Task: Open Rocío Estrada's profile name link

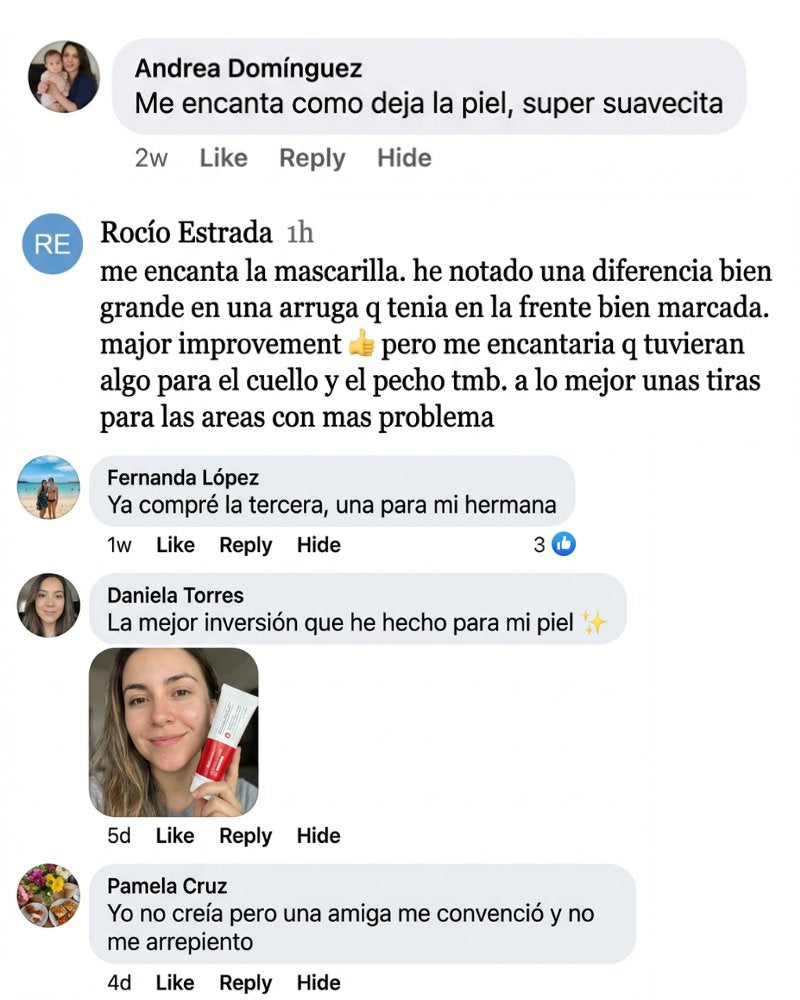Action: [186, 233]
